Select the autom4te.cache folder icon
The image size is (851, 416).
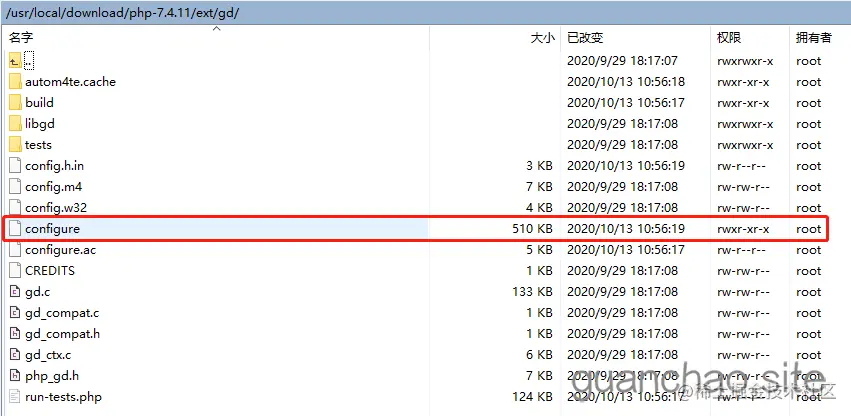(15, 82)
